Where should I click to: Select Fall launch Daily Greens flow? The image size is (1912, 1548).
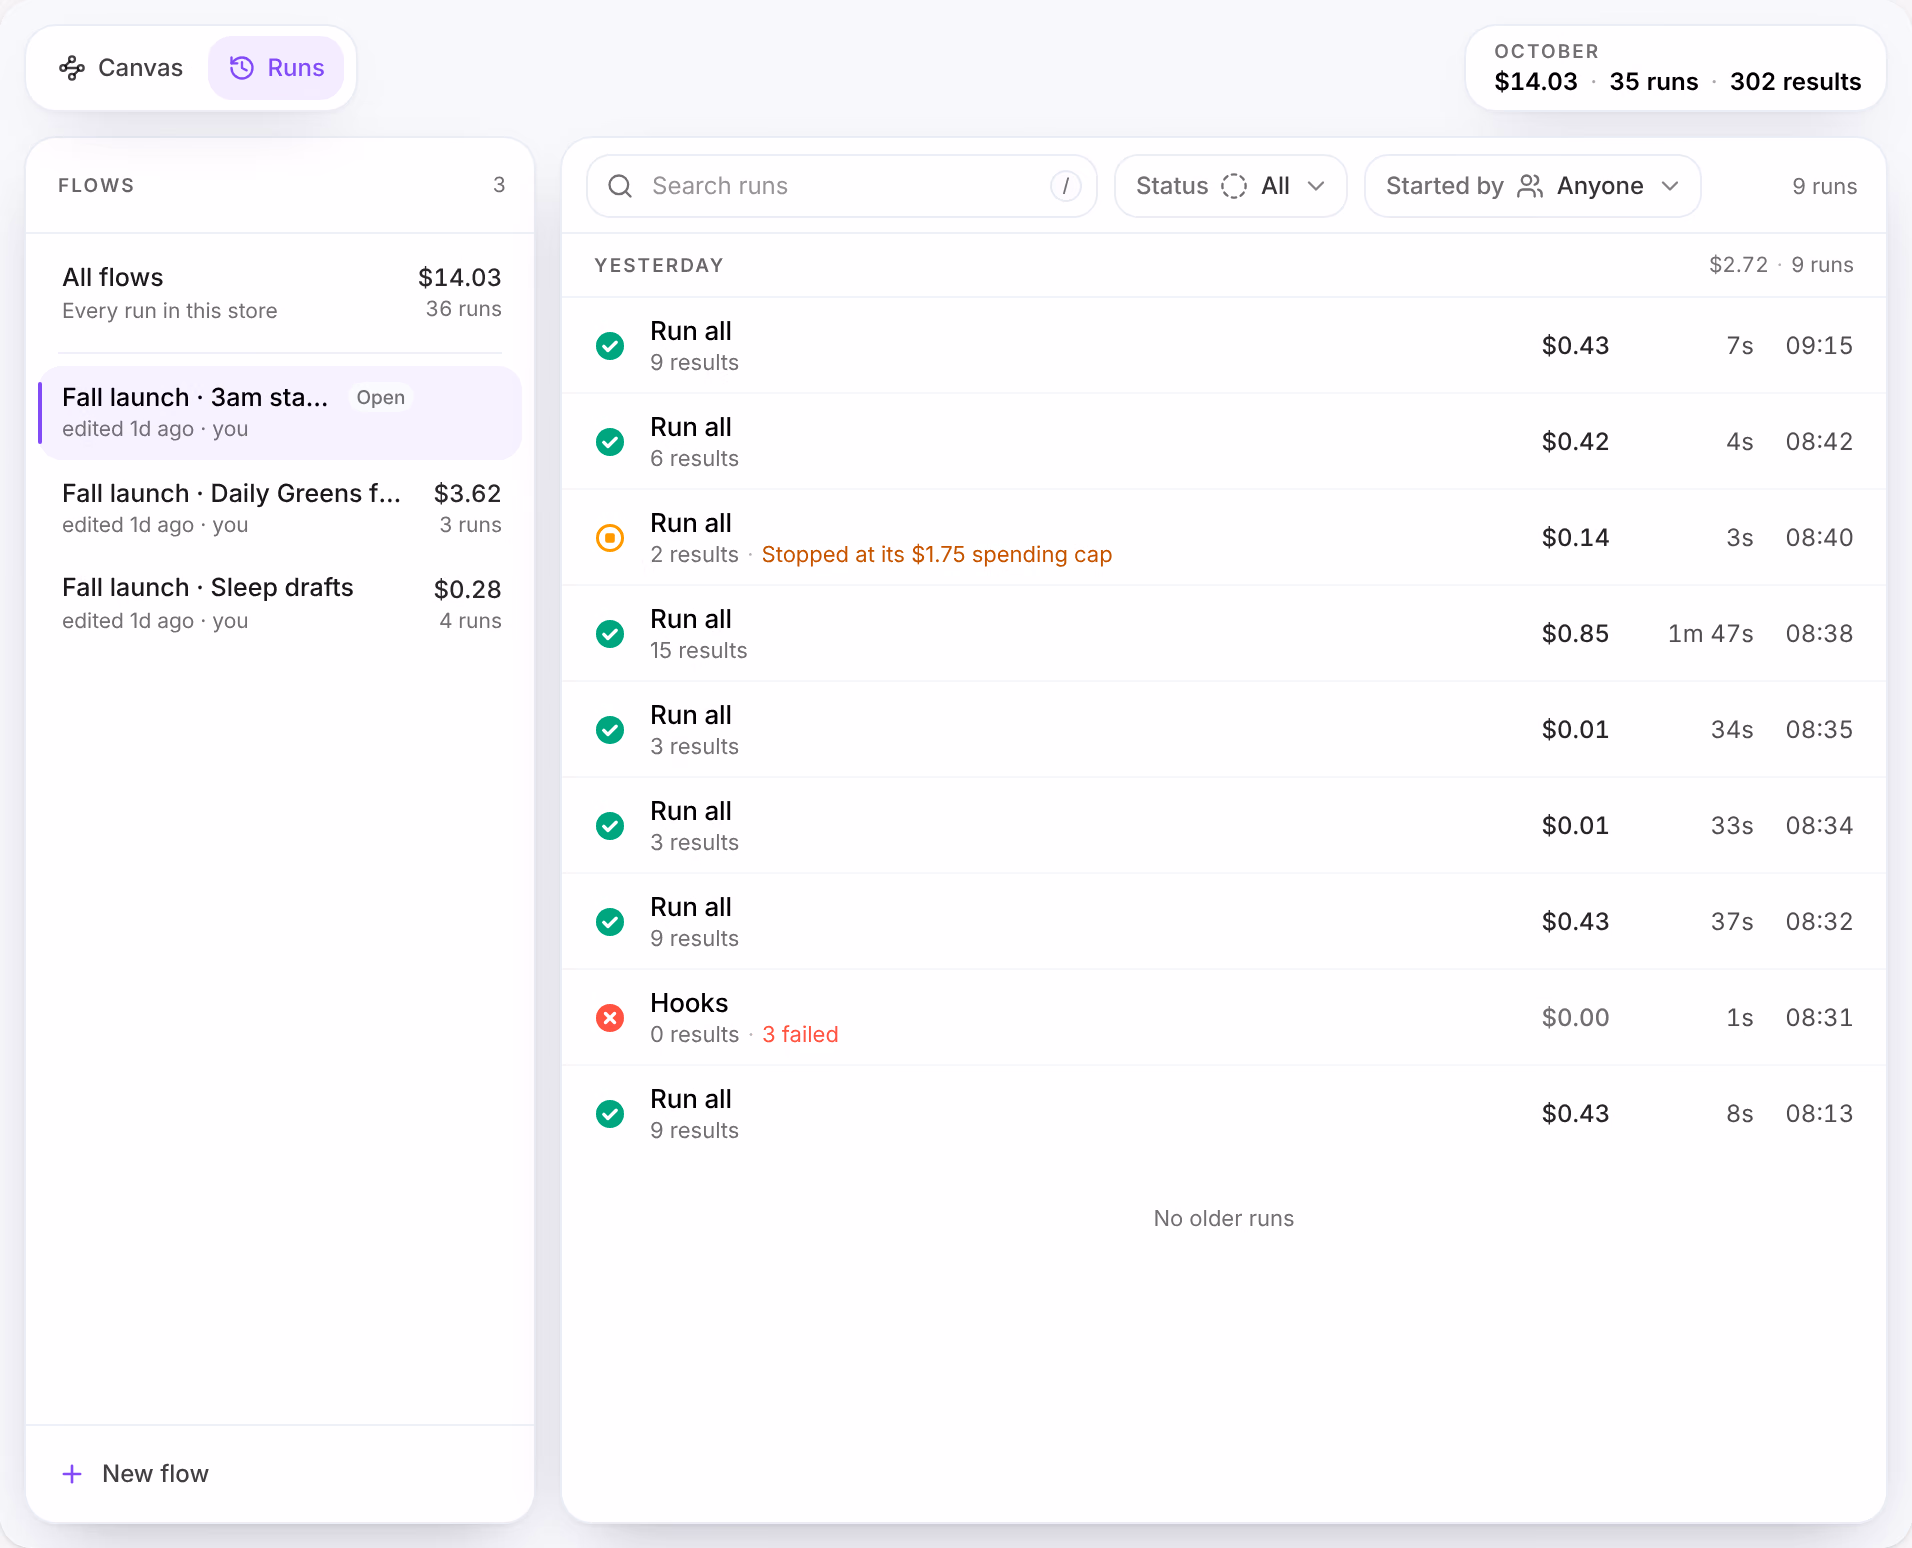click(x=280, y=509)
